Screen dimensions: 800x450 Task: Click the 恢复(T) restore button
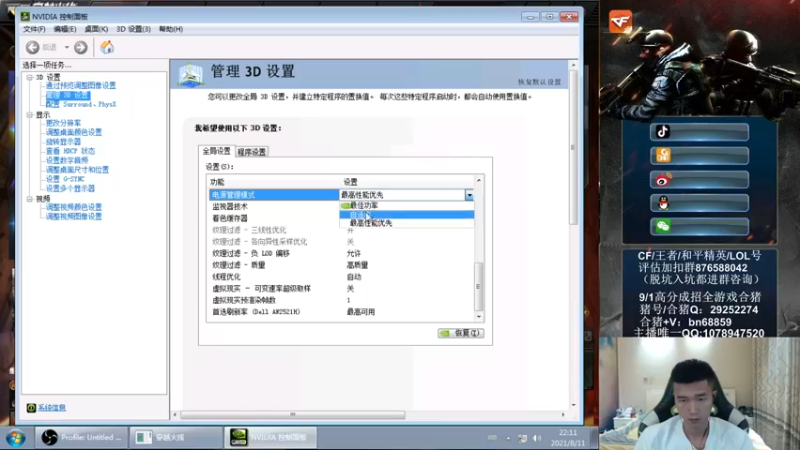(461, 333)
